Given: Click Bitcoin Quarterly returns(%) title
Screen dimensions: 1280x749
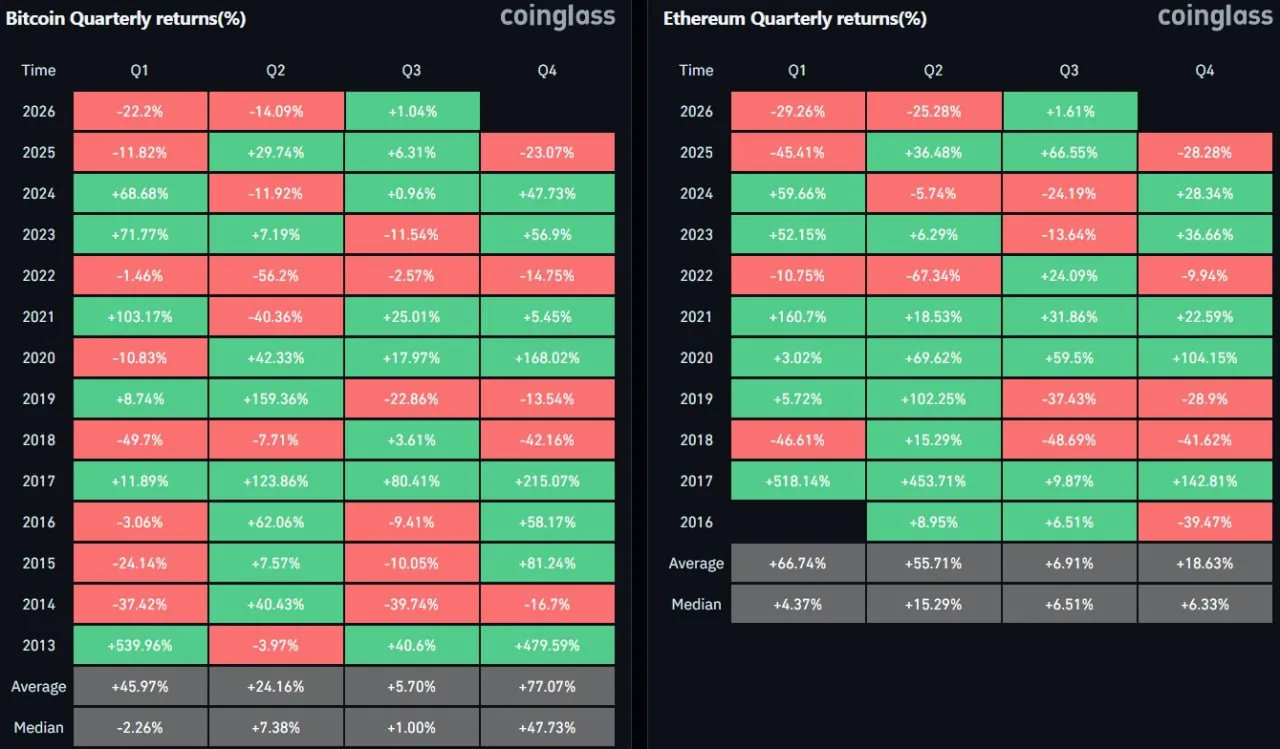Looking at the screenshot, I should tap(126, 18).
